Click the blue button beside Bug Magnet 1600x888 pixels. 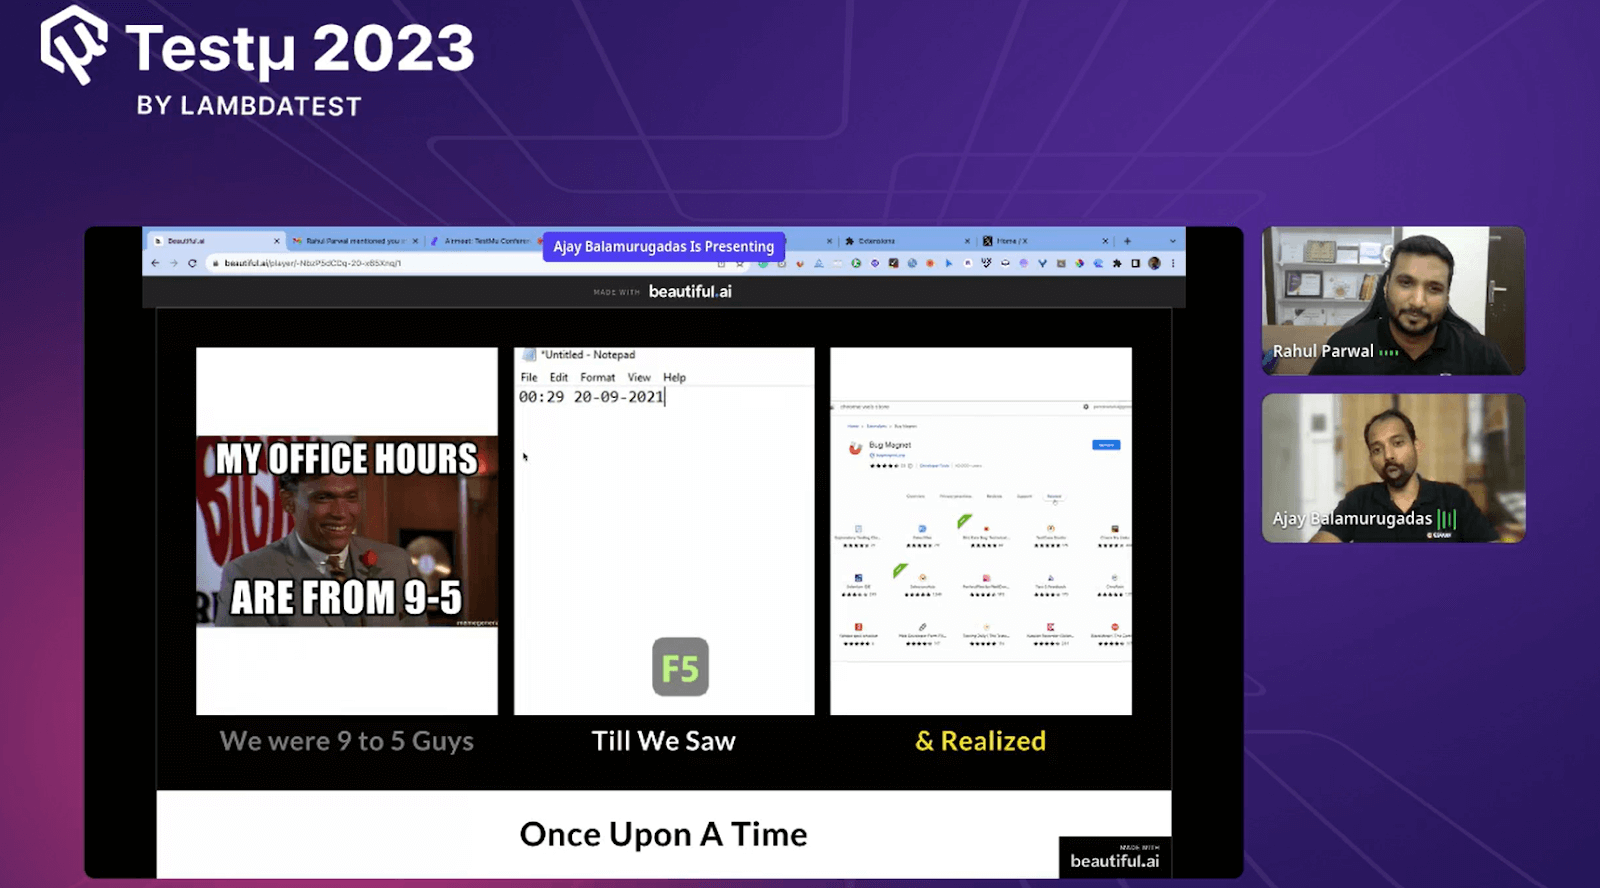pyautogui.click(x=1106, y=445)
